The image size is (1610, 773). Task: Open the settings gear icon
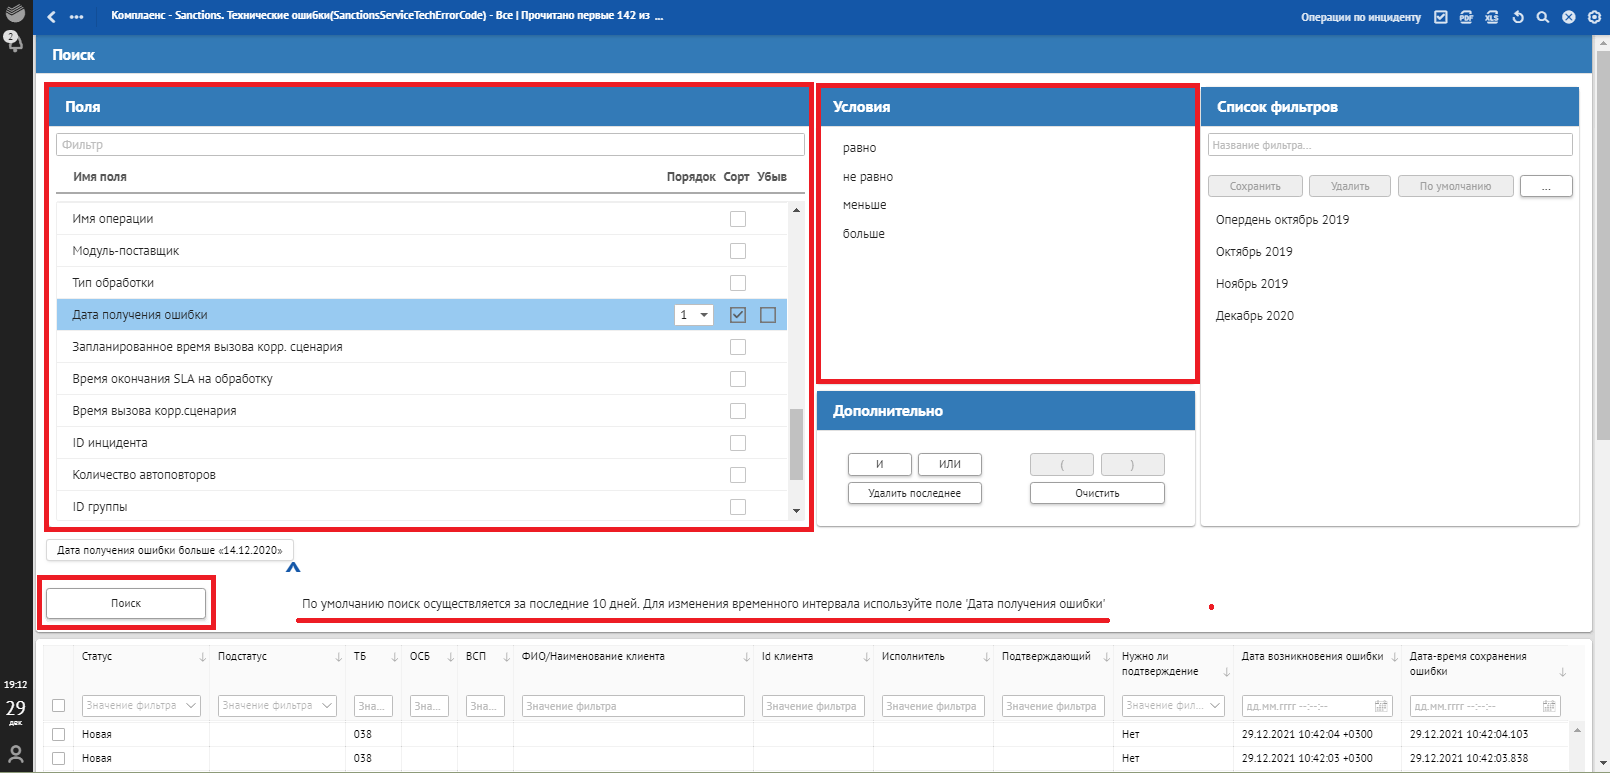click(1594, 17)
